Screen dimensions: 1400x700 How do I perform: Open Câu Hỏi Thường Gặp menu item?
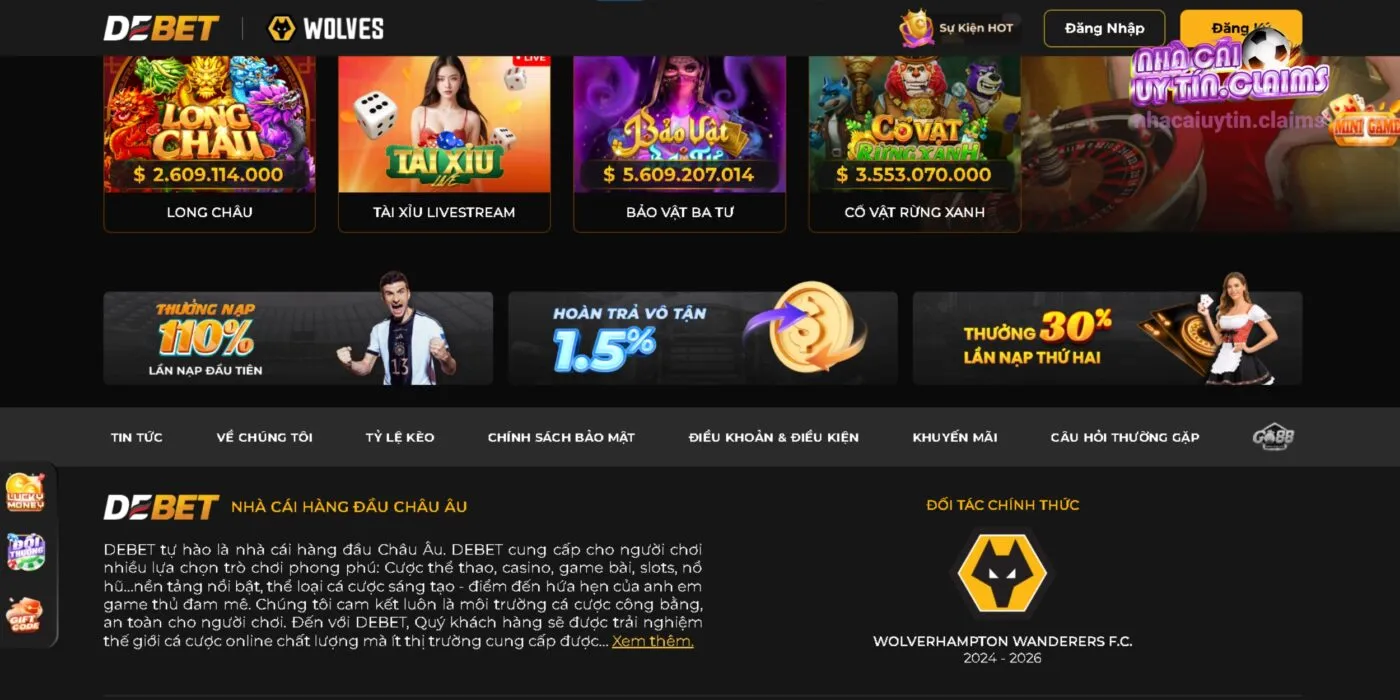[1125, 437]
